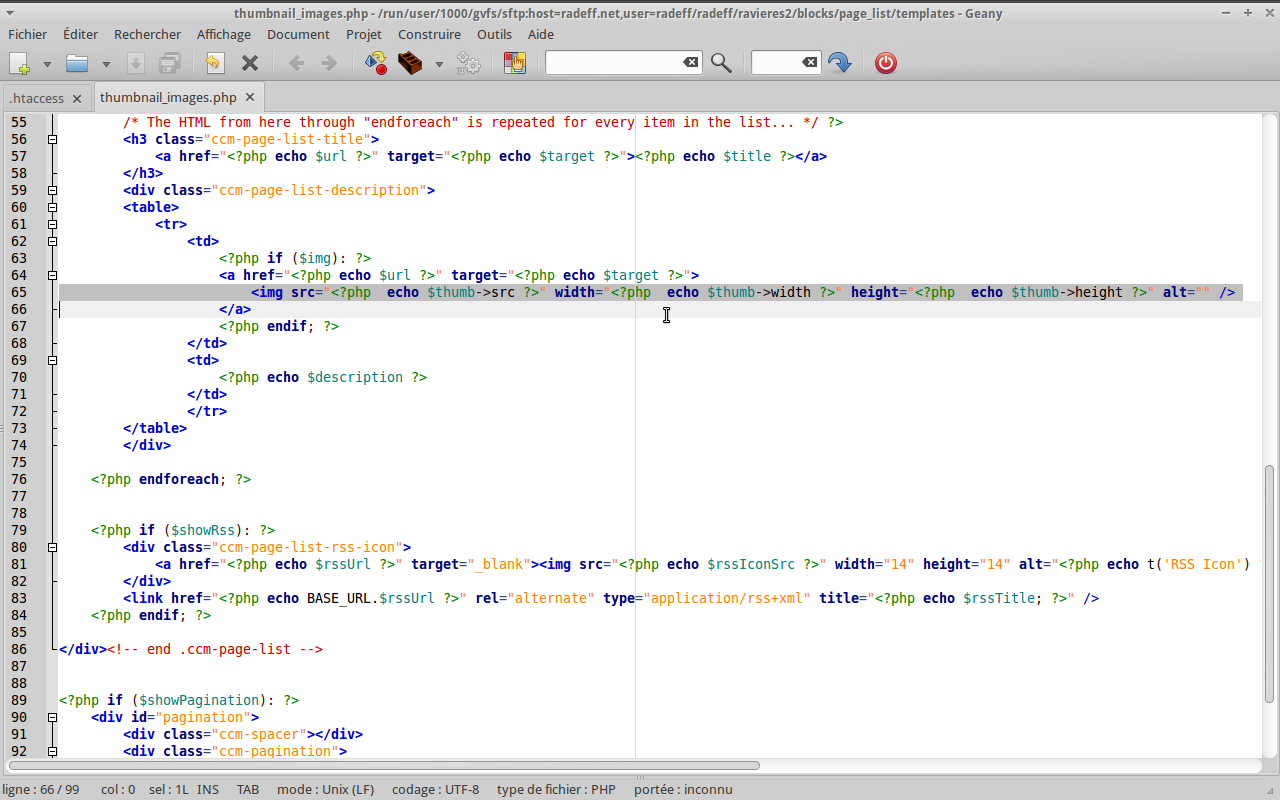This screenshot has height=800, width=1280.
Task: Toggle the fold at line 90 pagination div
Action: [52, 717]
